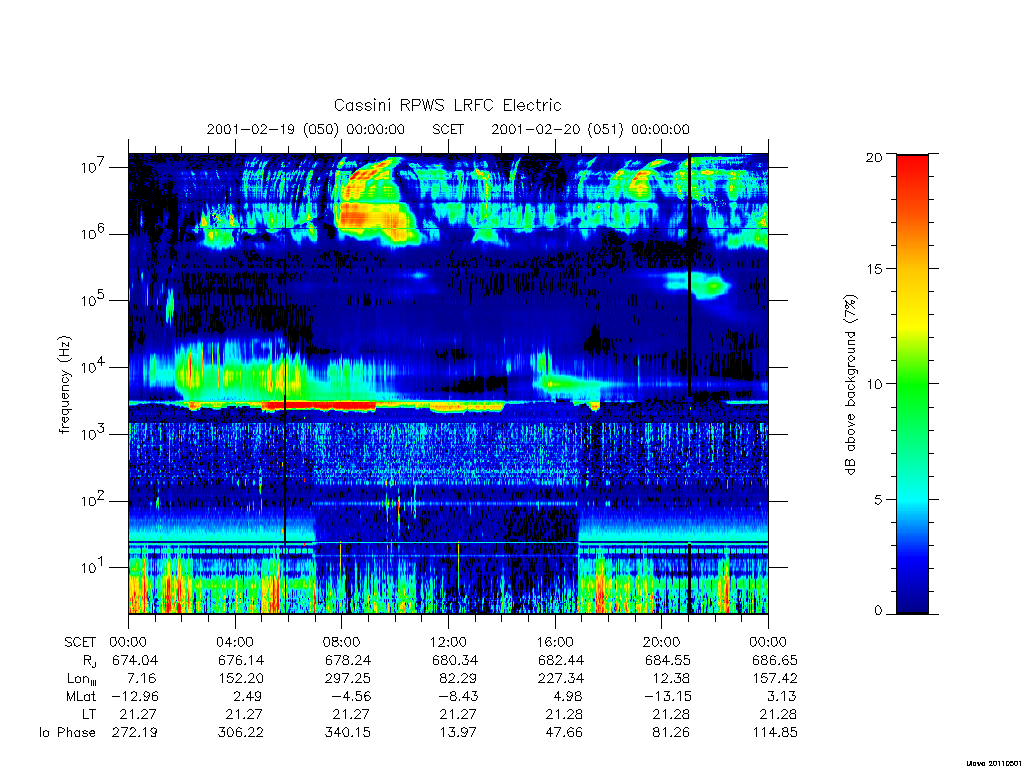Click RJ value '674.04'
Viewport: 1024px width, 768px height.
[x=135, y=660]
